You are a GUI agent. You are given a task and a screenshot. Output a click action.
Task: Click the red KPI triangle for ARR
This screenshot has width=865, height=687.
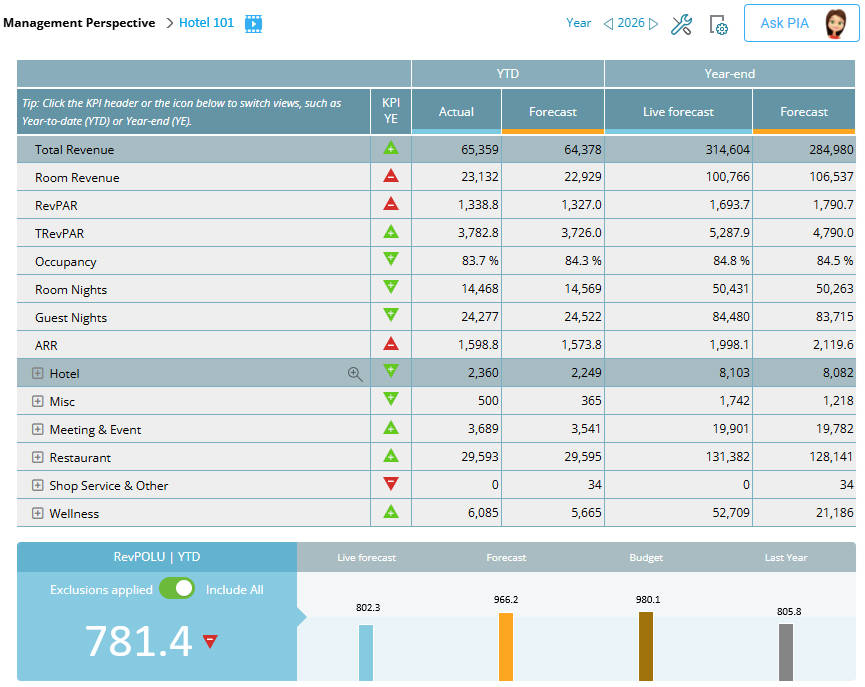coord(391,345)
